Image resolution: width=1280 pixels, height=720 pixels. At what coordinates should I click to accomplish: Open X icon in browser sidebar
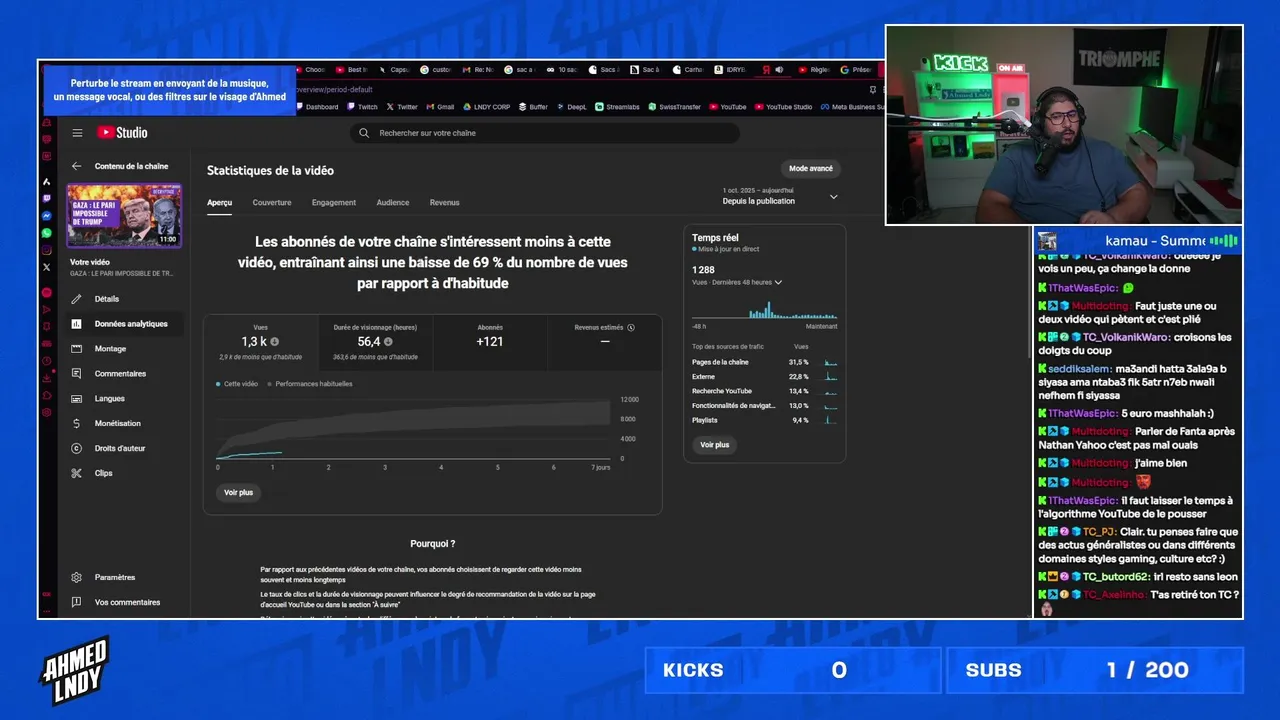(46, 267)
